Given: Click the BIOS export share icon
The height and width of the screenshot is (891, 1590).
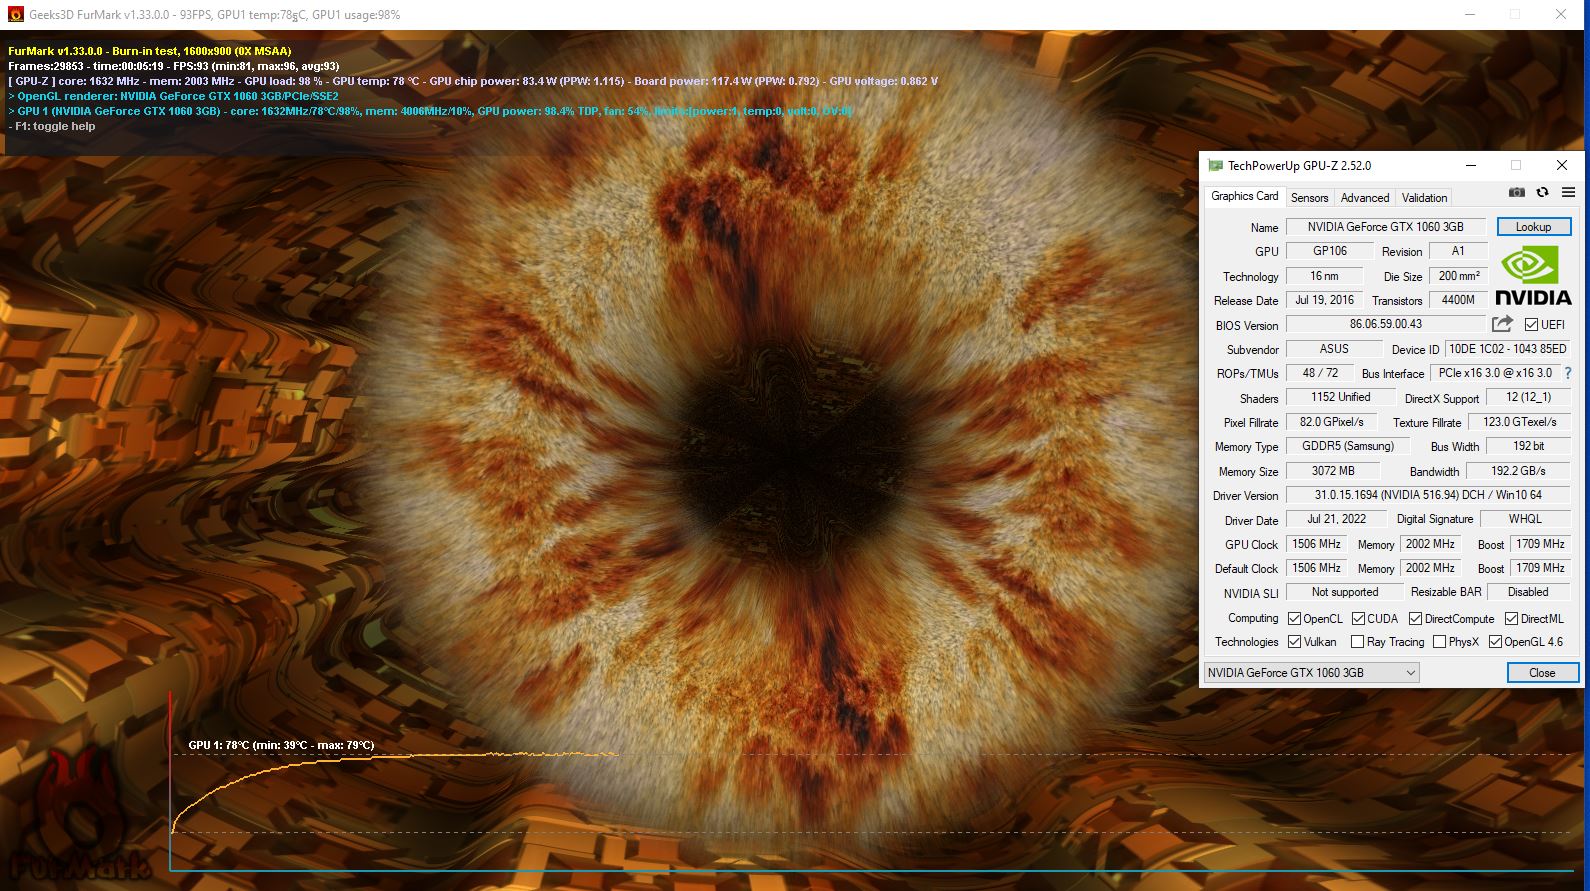Looking at the screenshot, I should point(1502,324).
